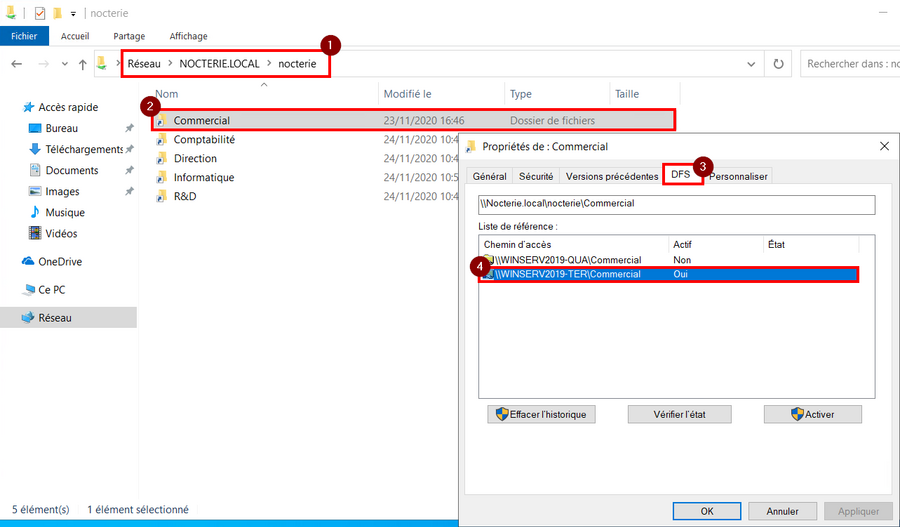Click the Direction folder icon
The height and width of the screenshot is (527, 900).
coord(161,159)
